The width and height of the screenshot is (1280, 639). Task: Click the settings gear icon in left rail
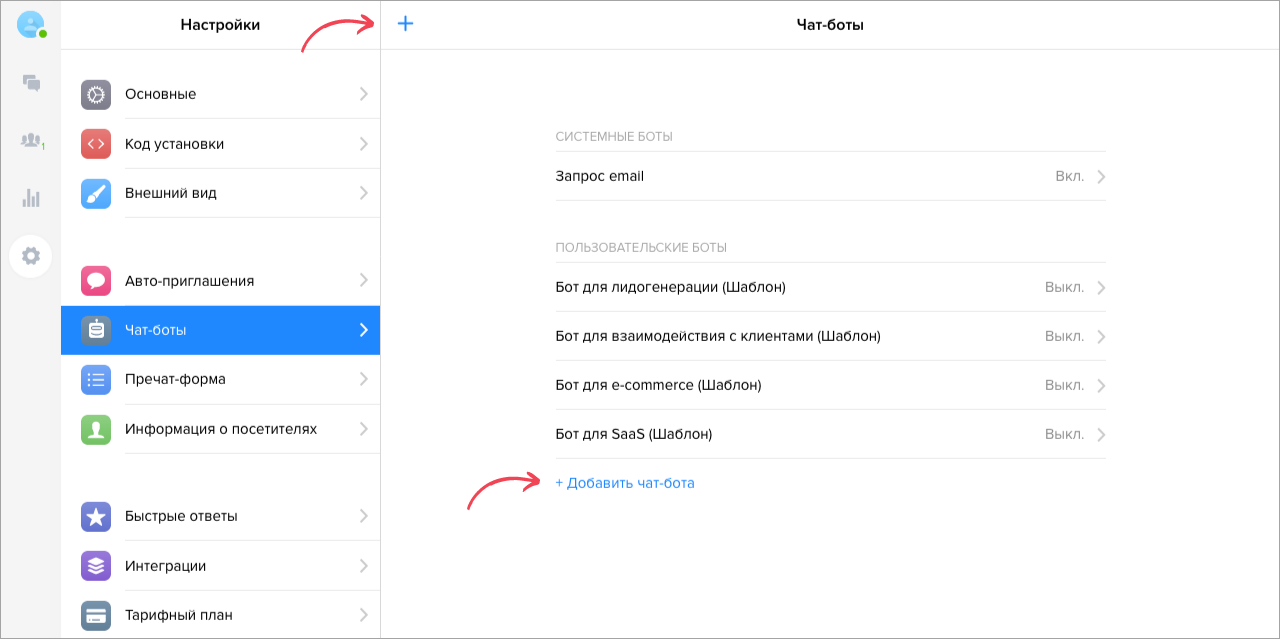pos(31,256)
